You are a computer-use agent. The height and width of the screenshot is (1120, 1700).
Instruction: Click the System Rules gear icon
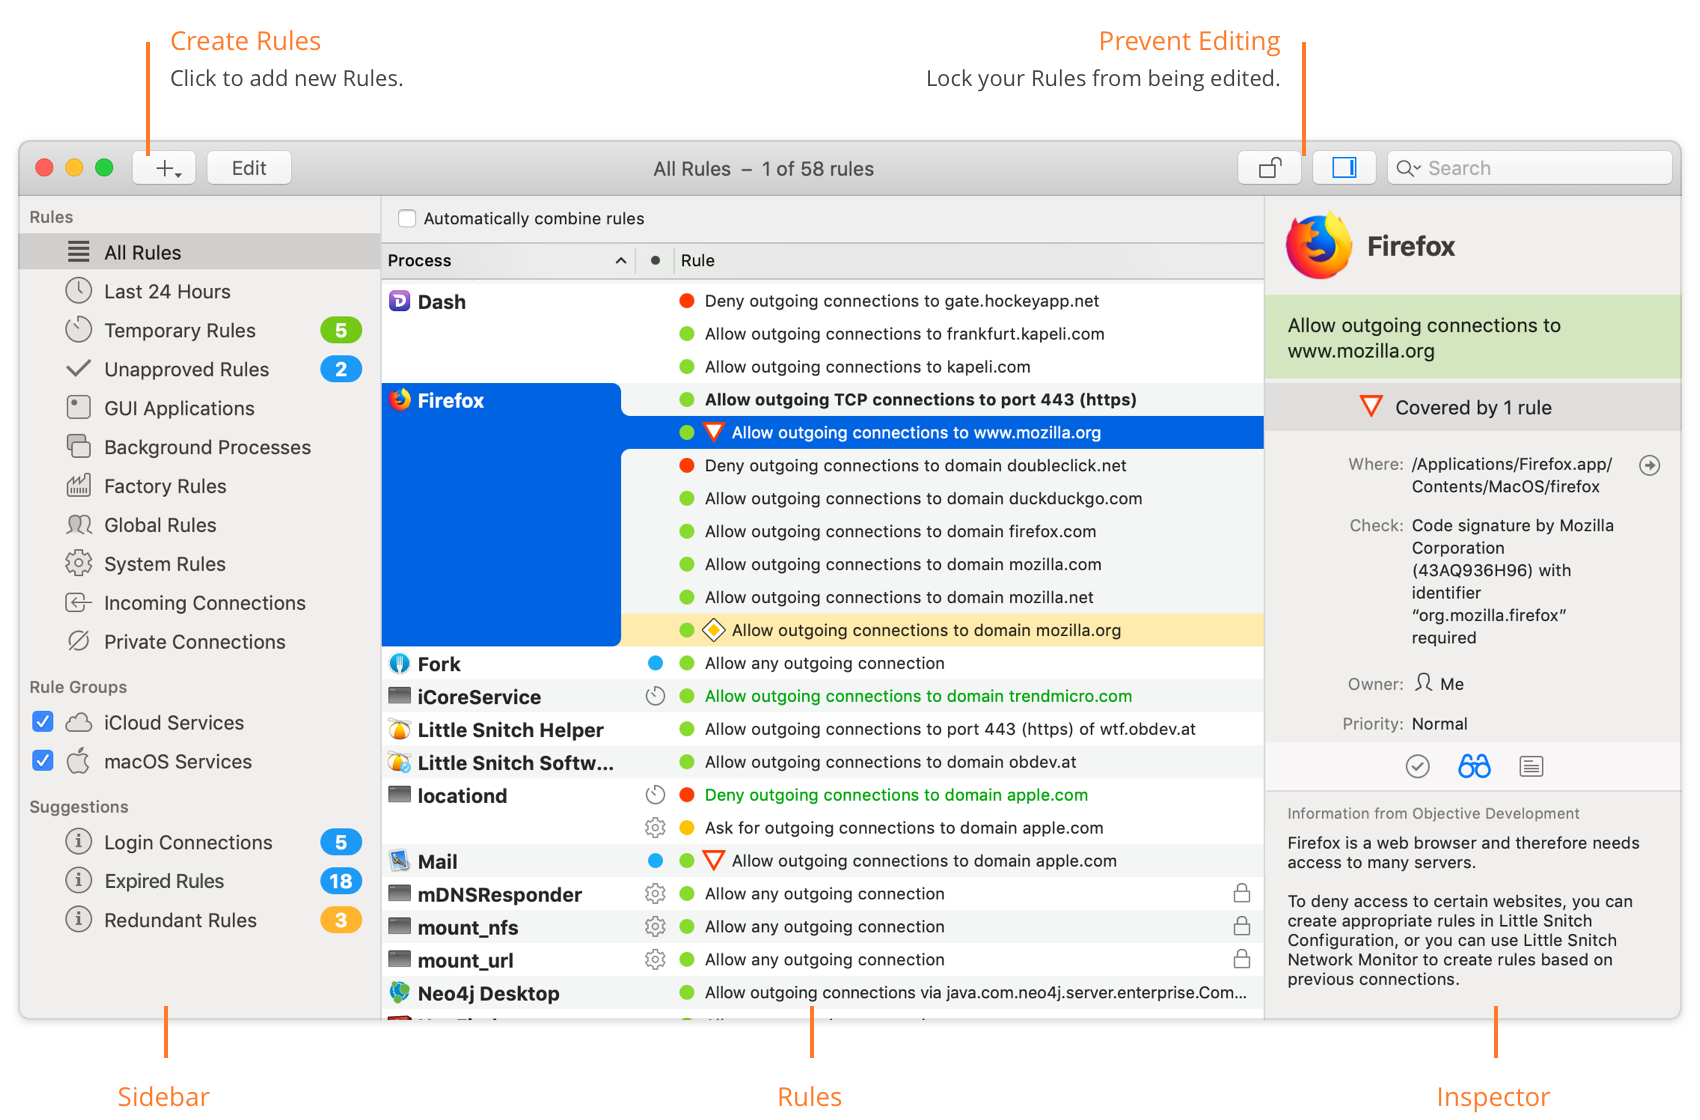tap(78, 564)
